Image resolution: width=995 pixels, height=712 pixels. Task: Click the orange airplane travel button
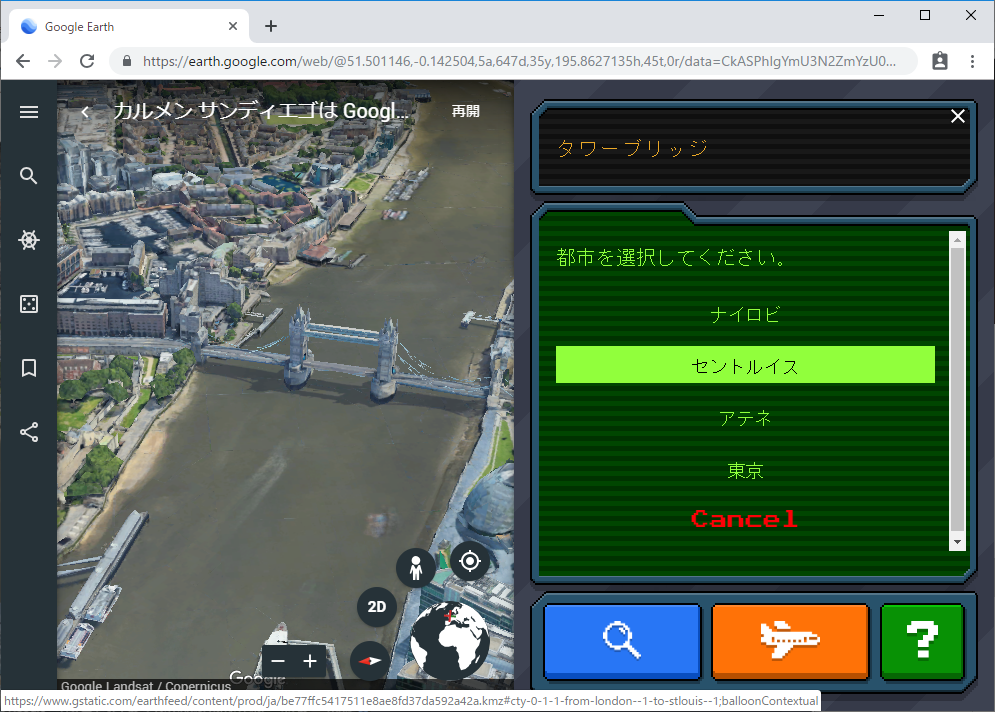(790, 641)
